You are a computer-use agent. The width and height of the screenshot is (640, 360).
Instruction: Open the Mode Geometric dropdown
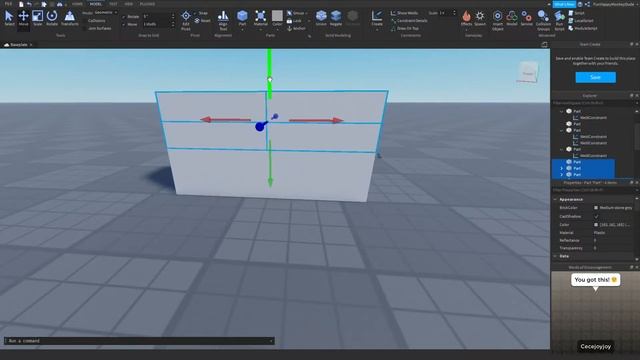[x=106, y=13]
